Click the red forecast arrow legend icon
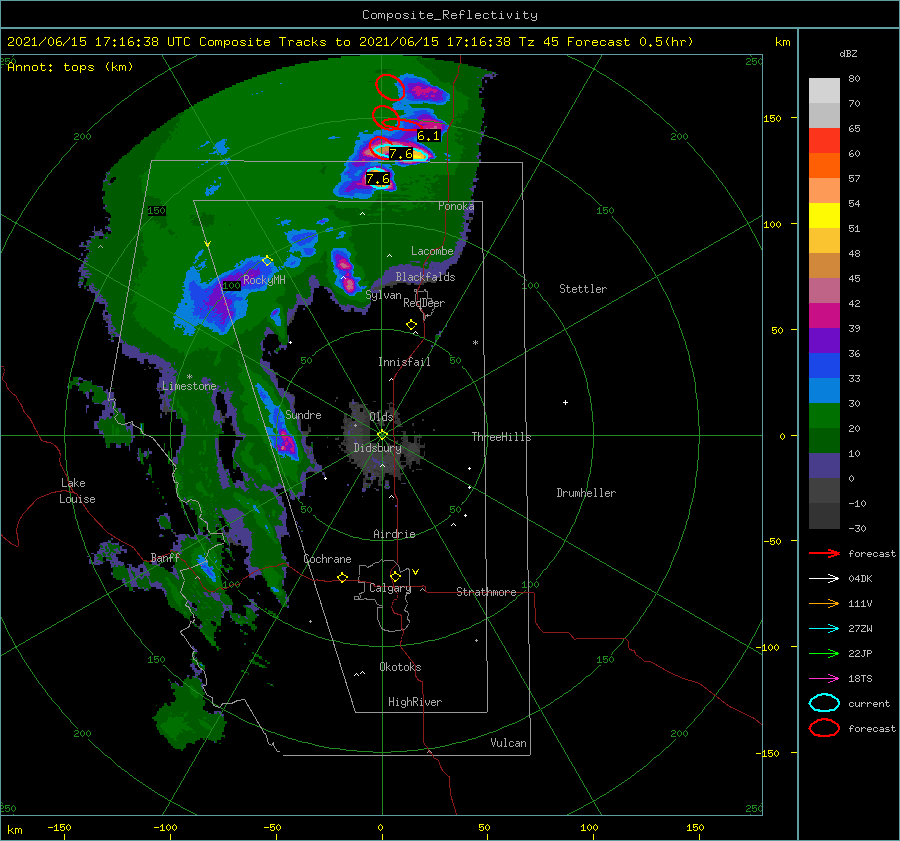This screenshot has width=900, height=841. 824,553
